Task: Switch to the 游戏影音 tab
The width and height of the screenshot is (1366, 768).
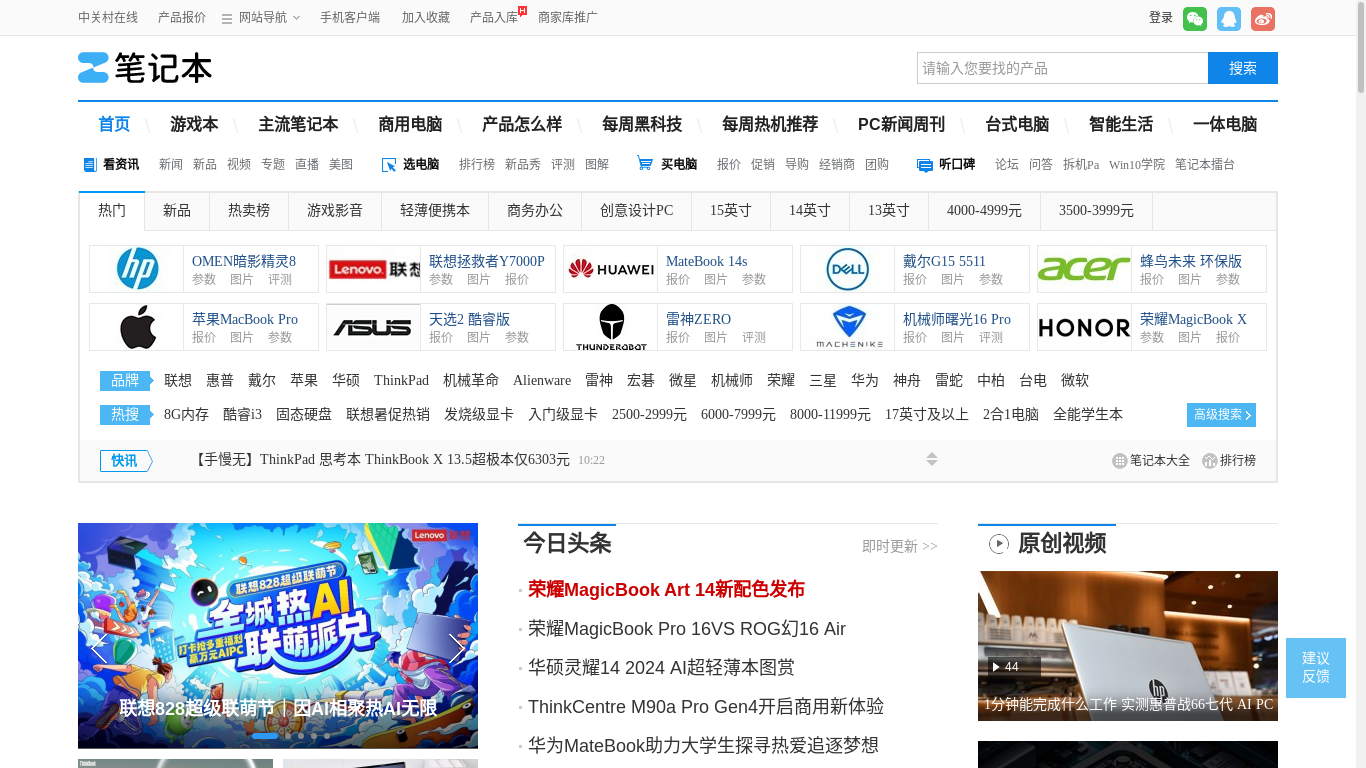Action: point(335,211)
